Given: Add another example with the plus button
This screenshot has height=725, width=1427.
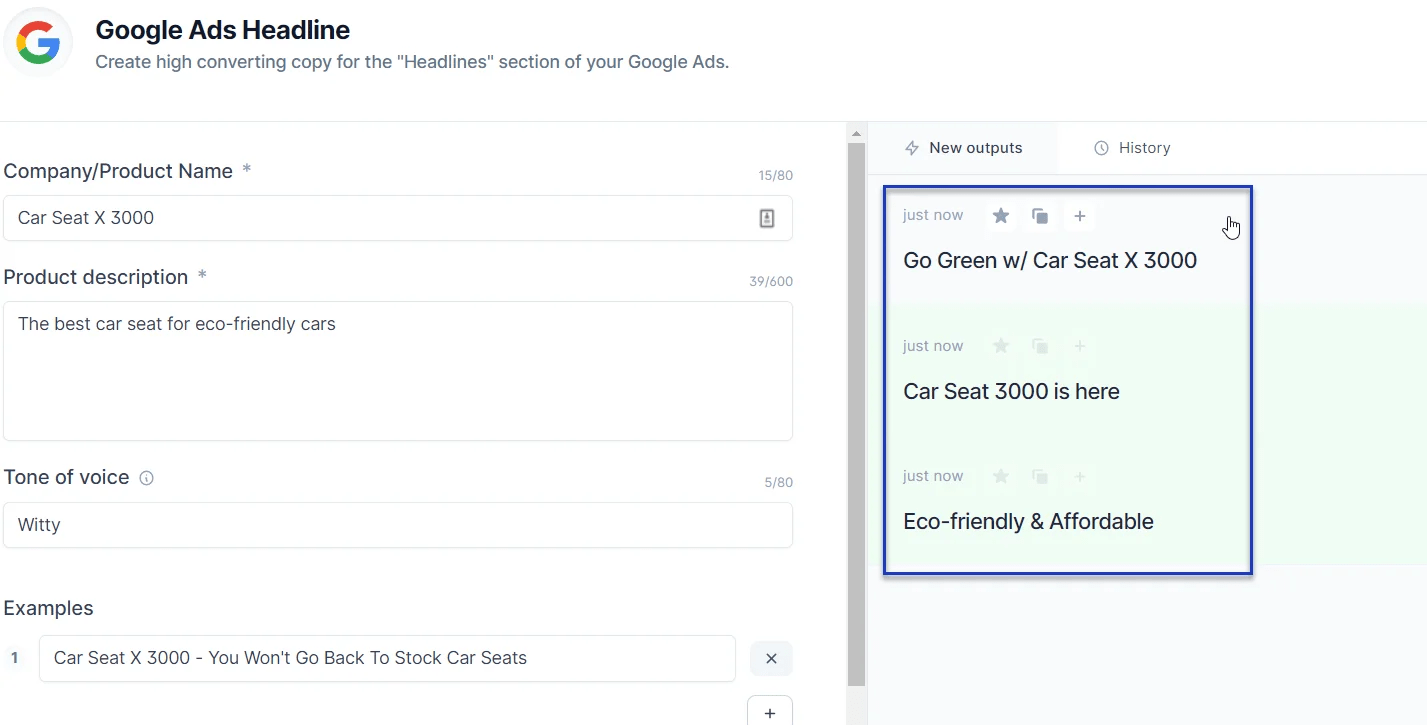Looking at the screenshot, I should 770,712.
